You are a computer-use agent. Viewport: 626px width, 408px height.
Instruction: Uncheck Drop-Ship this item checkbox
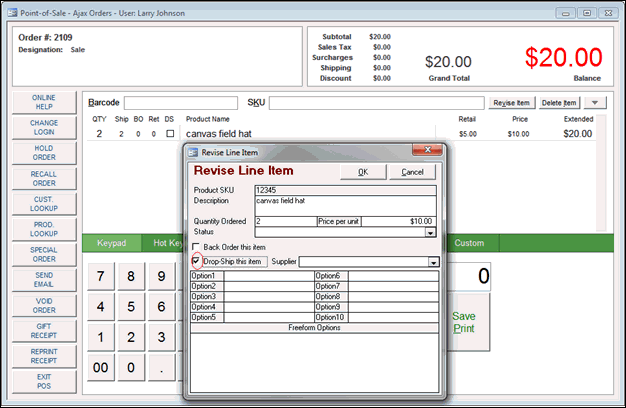[196, 262]
